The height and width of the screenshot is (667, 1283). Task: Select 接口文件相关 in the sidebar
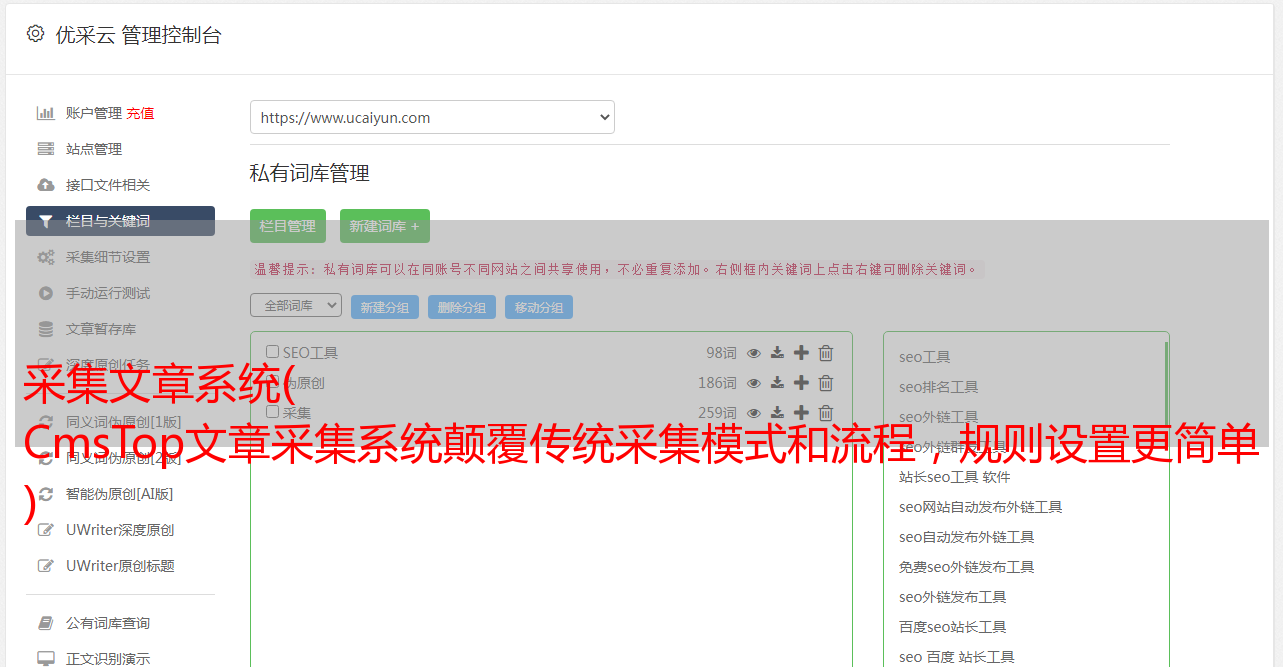click(108, 185)
